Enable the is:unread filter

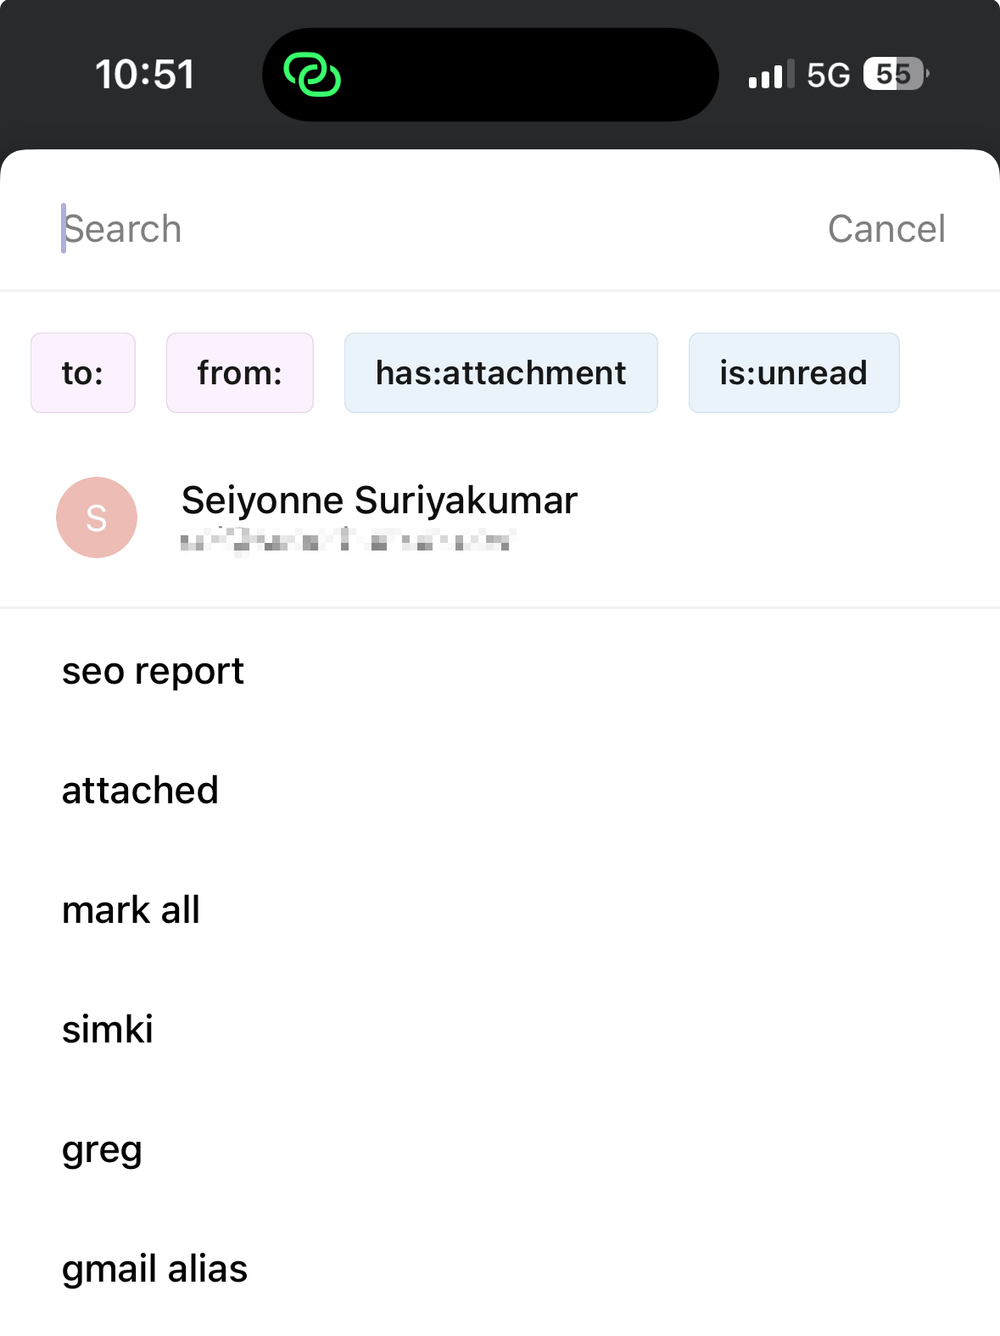point(793,372)
